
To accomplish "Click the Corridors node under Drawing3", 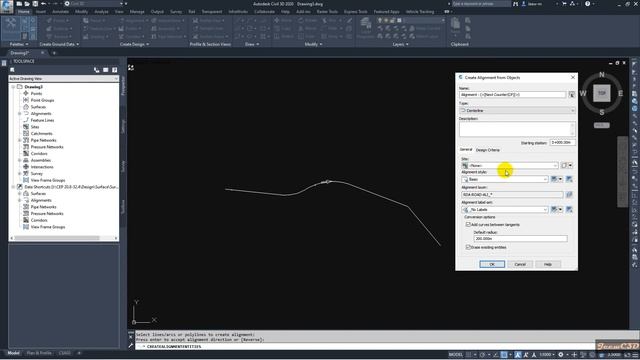I will tap(39, 153).
